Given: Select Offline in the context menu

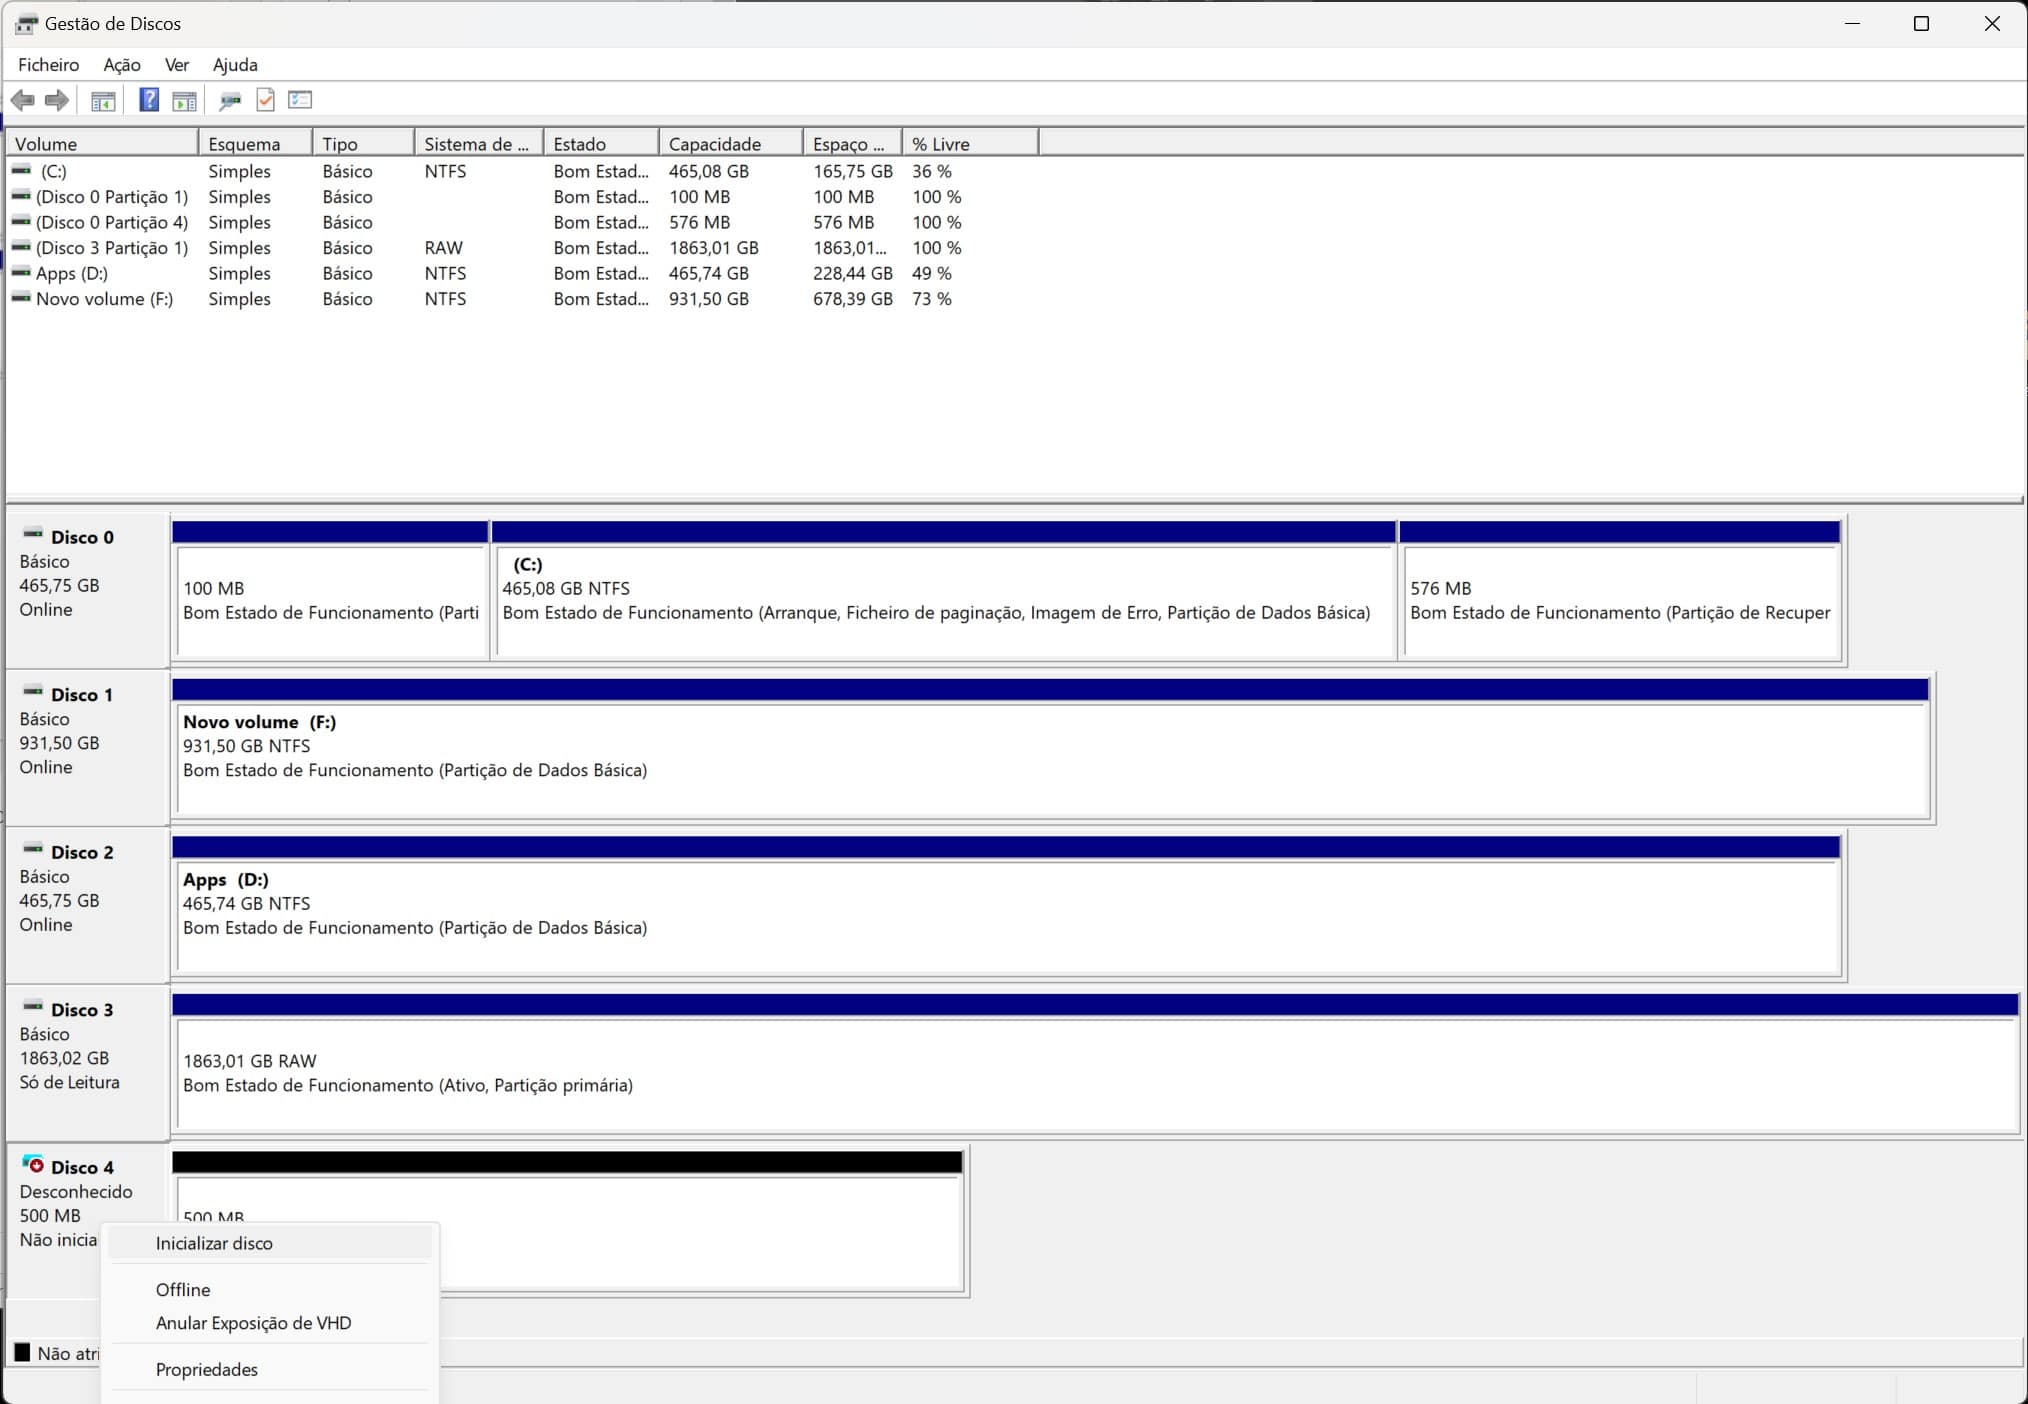Looking at the screenshot, I should 183,1290.
